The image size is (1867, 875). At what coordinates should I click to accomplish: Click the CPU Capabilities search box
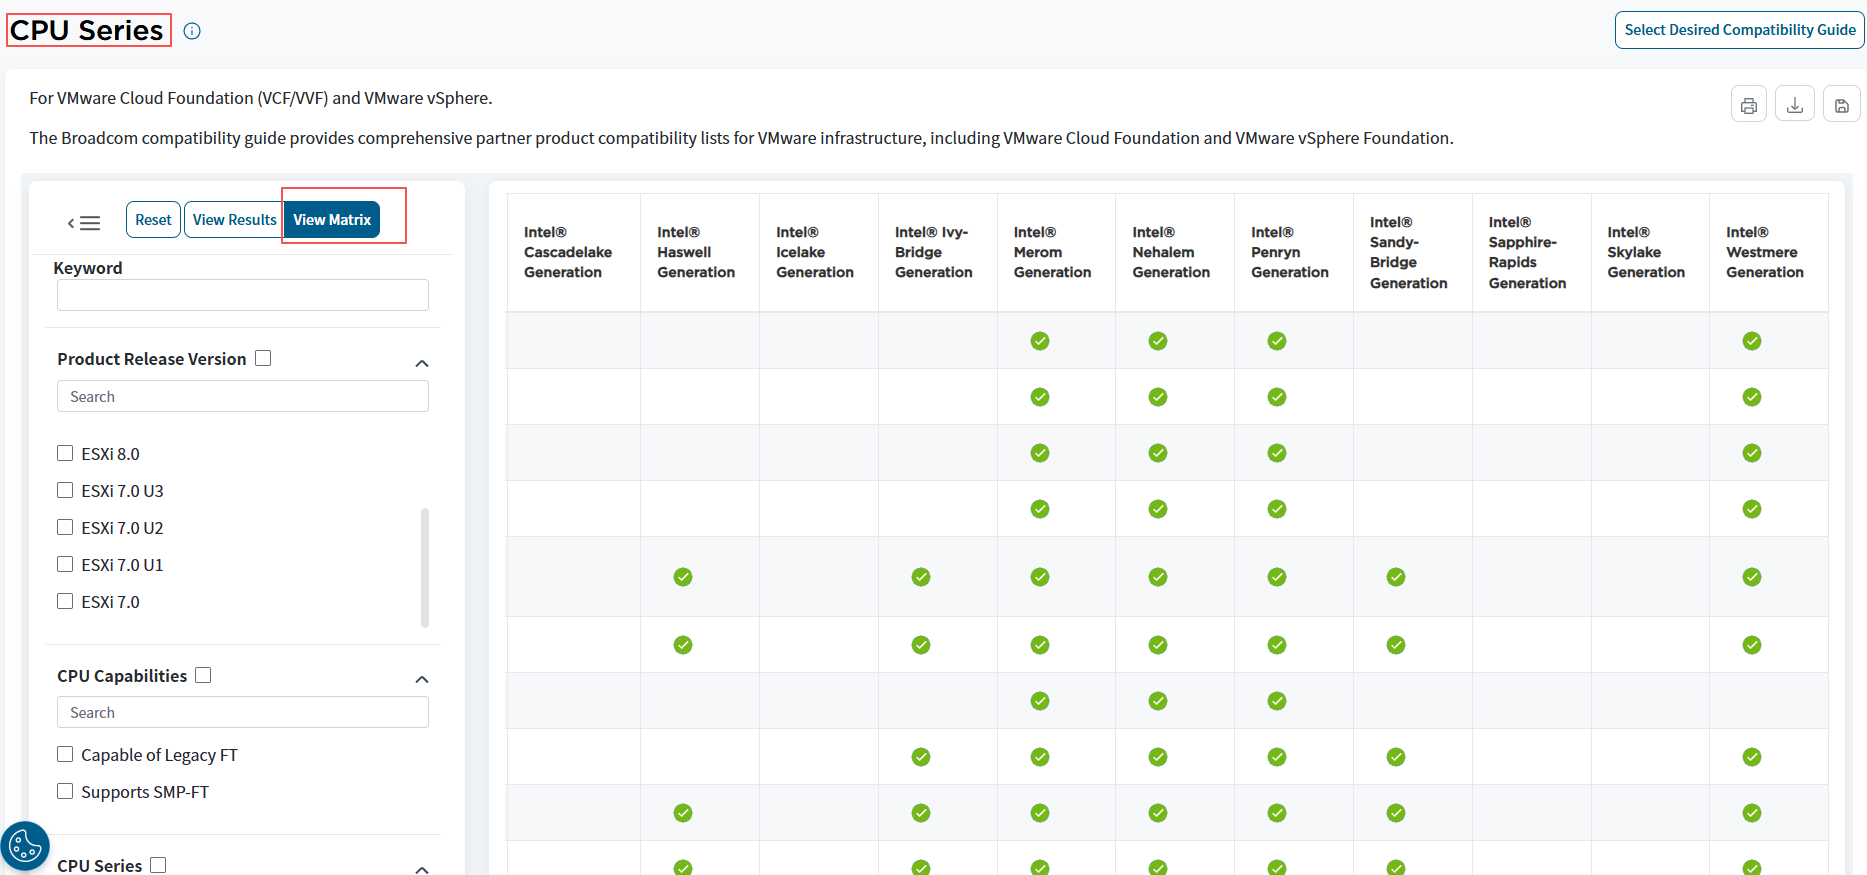click(x=243, y=712)
